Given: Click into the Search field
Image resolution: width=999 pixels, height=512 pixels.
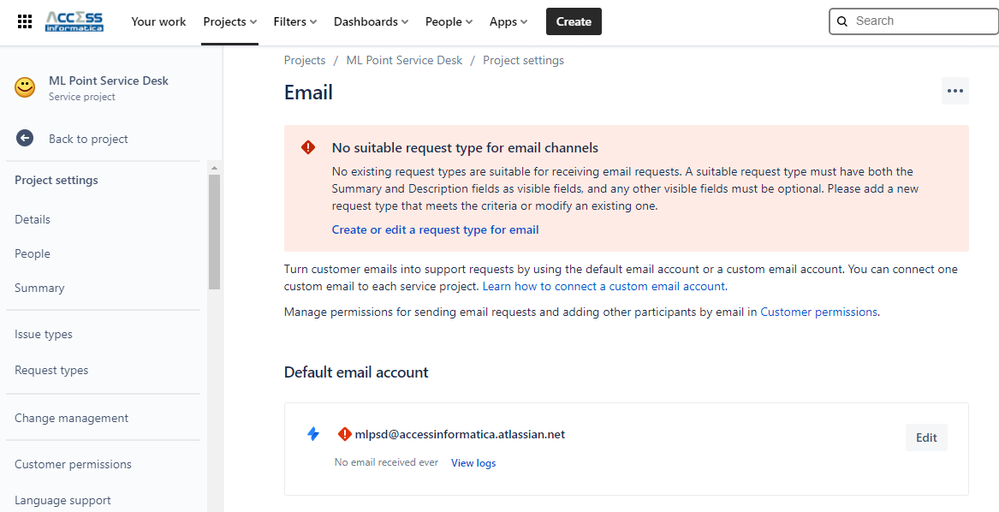Looking at the screenshot, I should tap(920, 21).
